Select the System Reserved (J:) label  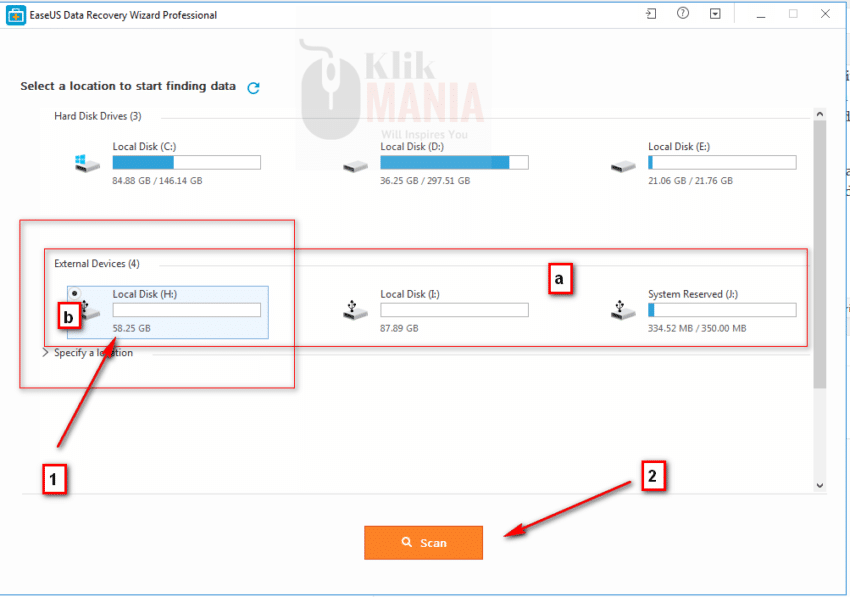[693, 294]
